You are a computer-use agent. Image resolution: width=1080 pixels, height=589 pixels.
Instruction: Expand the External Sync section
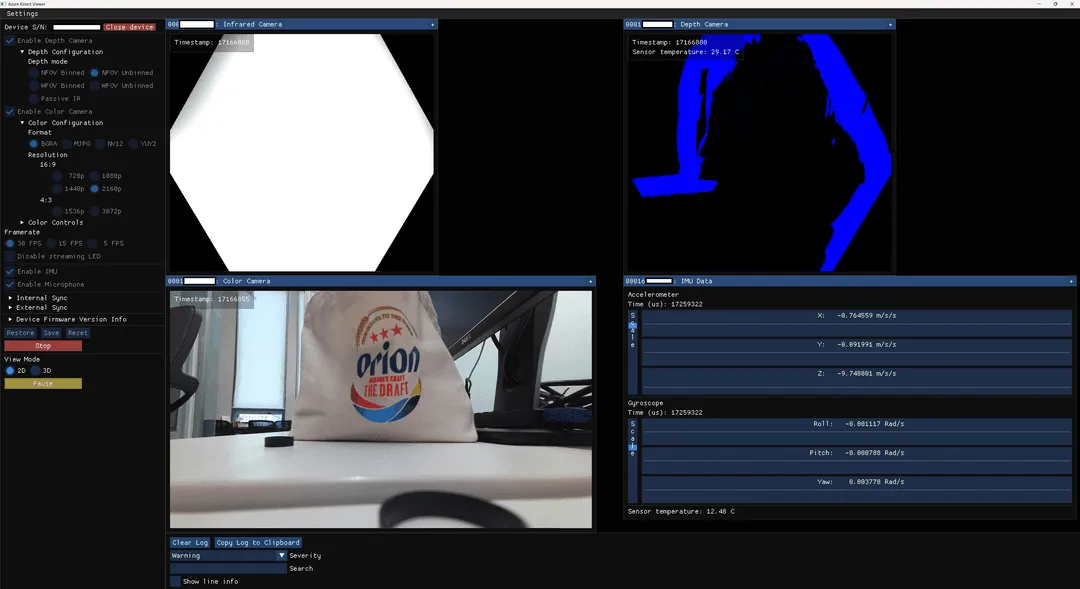click(10, 308)
